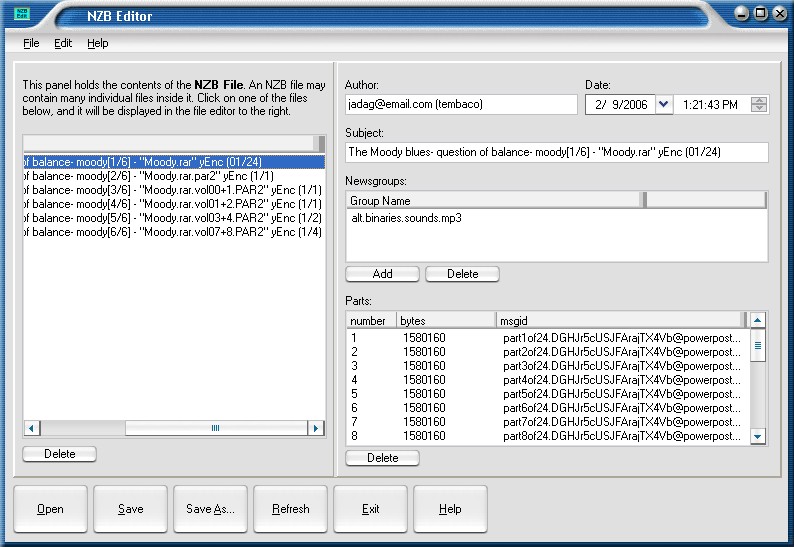Click the Add newsgroup button
Screen dimensions: 794x547
point(382,274)
